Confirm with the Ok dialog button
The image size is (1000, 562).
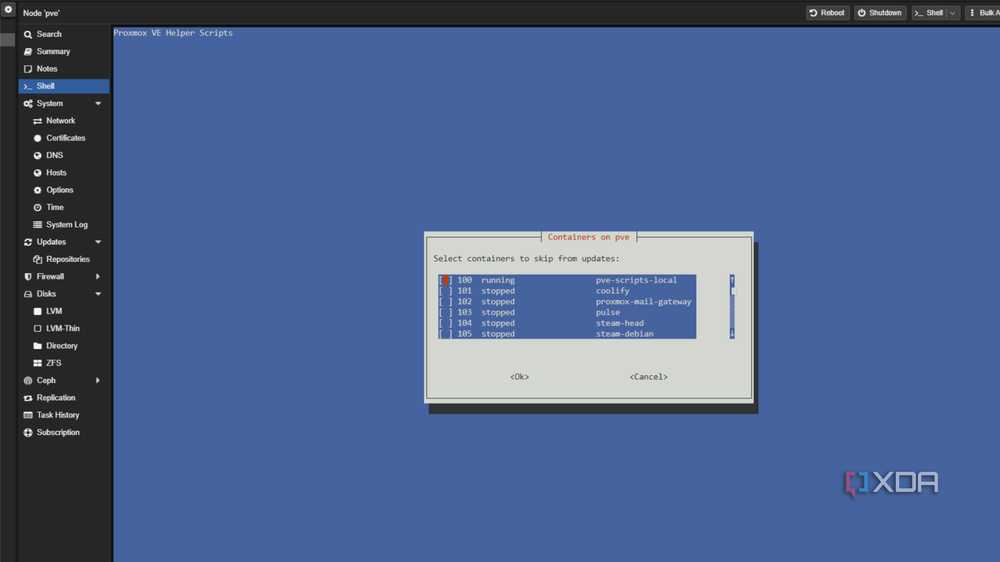(x=519, y=377)
